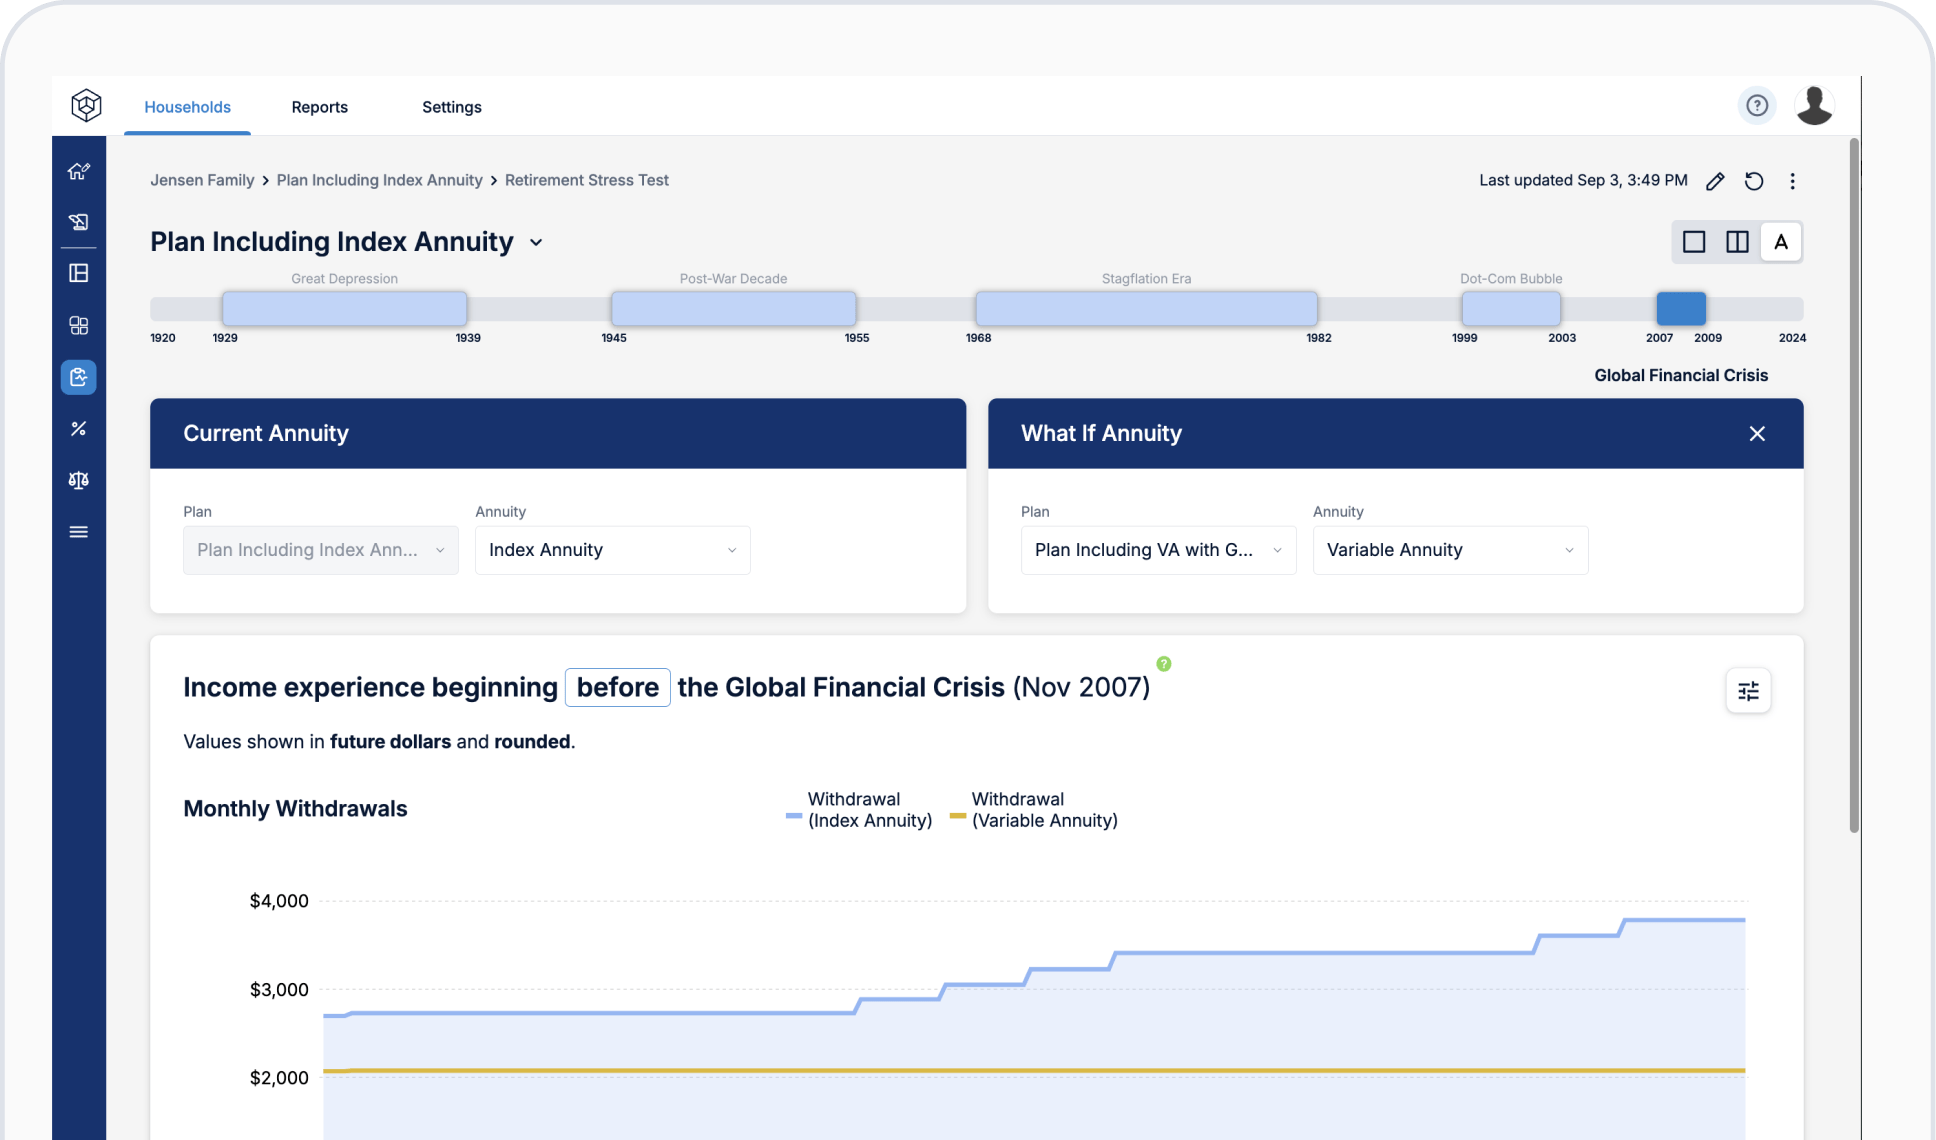Click the filter/settings sliders icon
The image size is (1936, 1140).
click(x=1749, y=691)
